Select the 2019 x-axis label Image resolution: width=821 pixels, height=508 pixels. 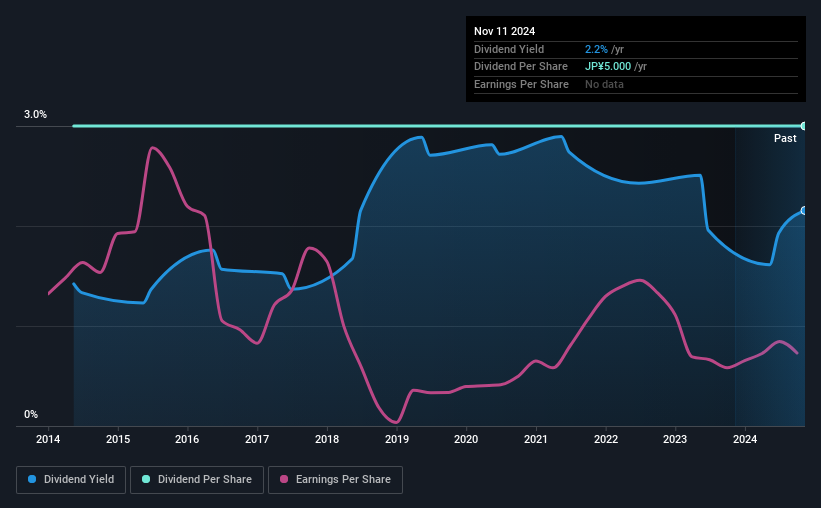(397, 439)
